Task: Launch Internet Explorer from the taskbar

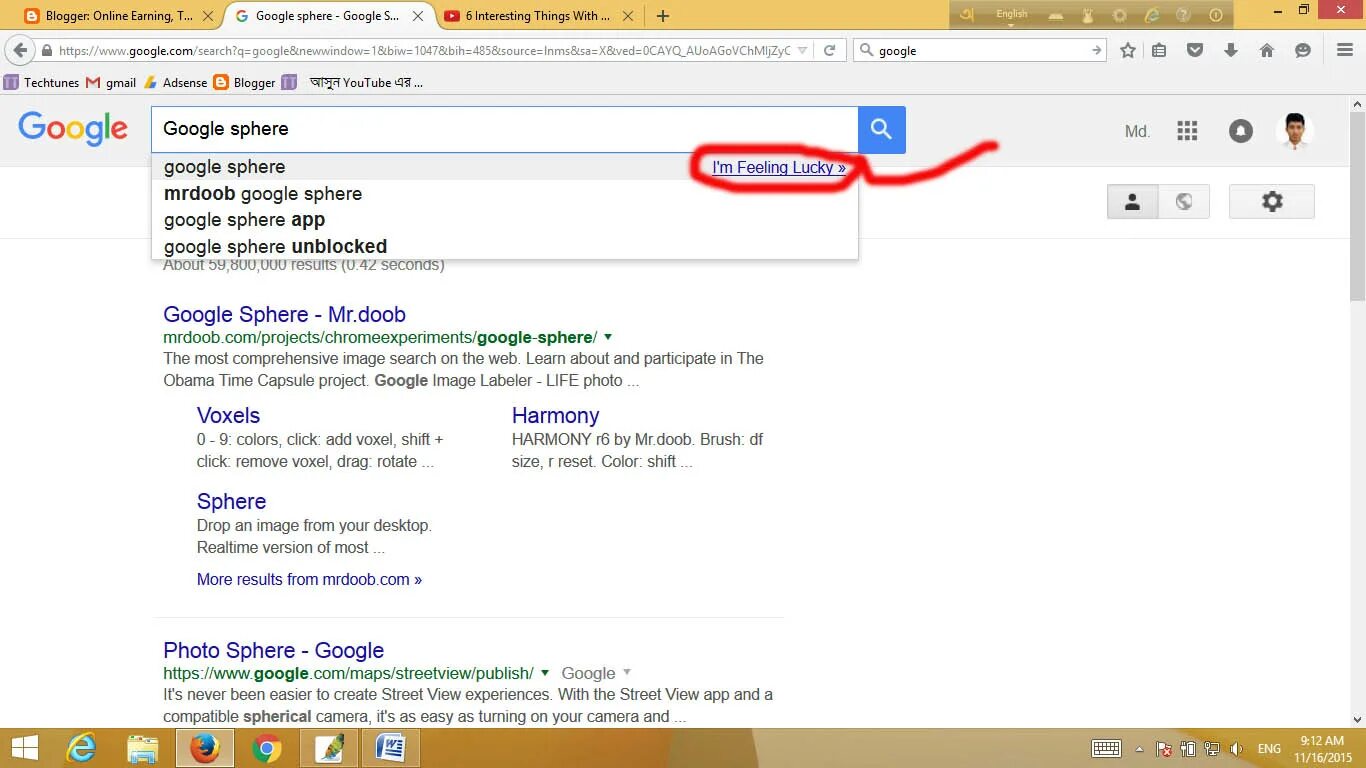Action: tap(81, 748)
